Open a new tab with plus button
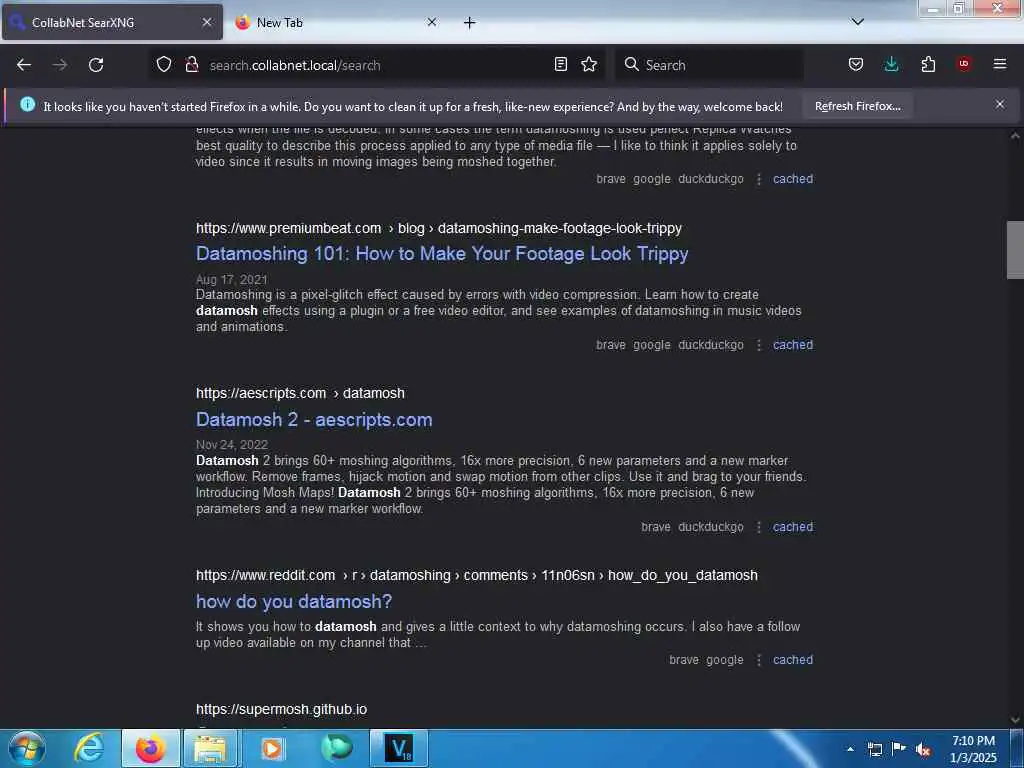The image size is (1024, 768). pos(470,23)
